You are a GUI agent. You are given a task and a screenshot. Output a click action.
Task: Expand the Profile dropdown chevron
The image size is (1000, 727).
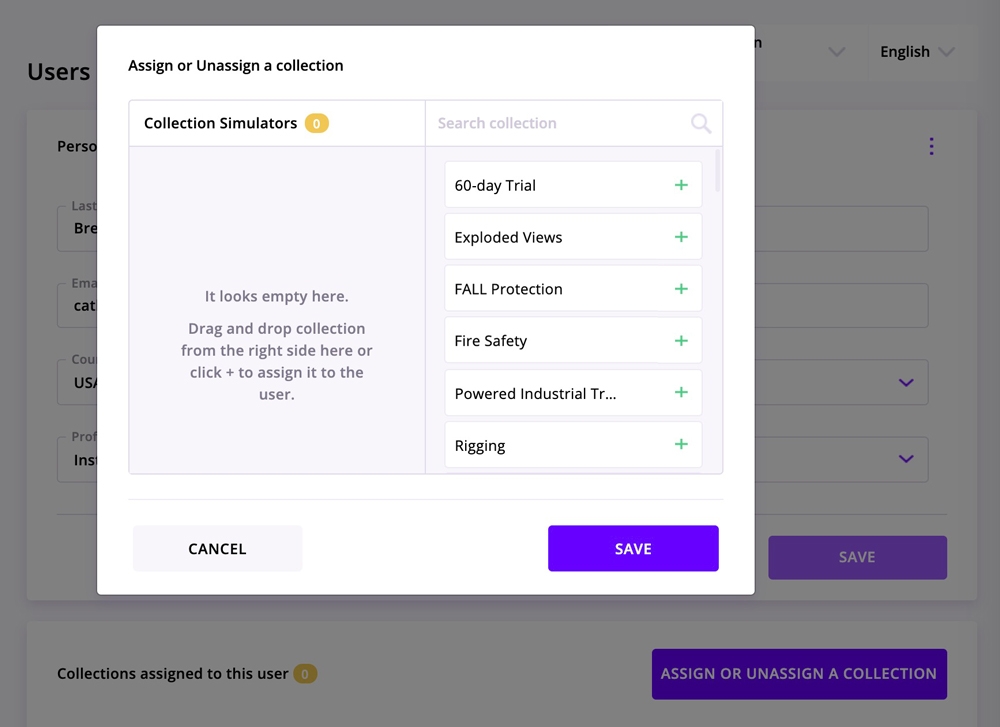pos(906,459)
